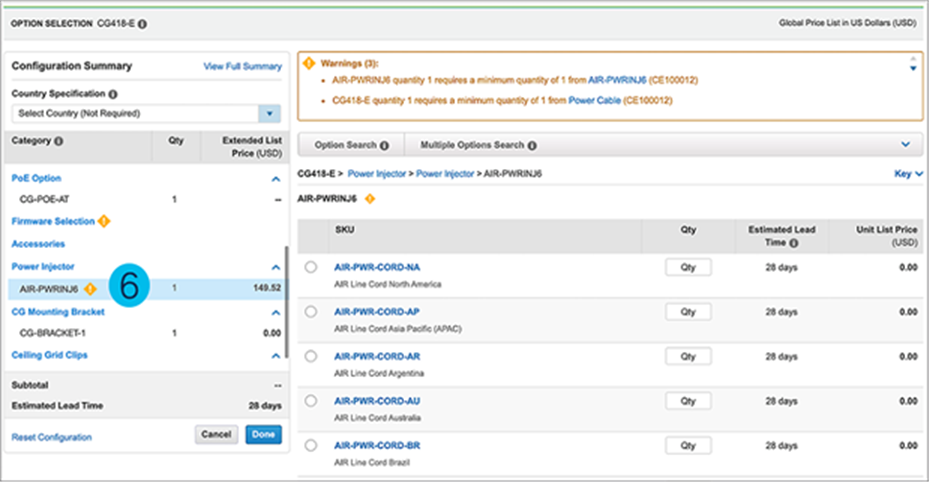Click the 149.52 extended price value
This screenshot has width=929, height=482.
(x=267, y=288)
